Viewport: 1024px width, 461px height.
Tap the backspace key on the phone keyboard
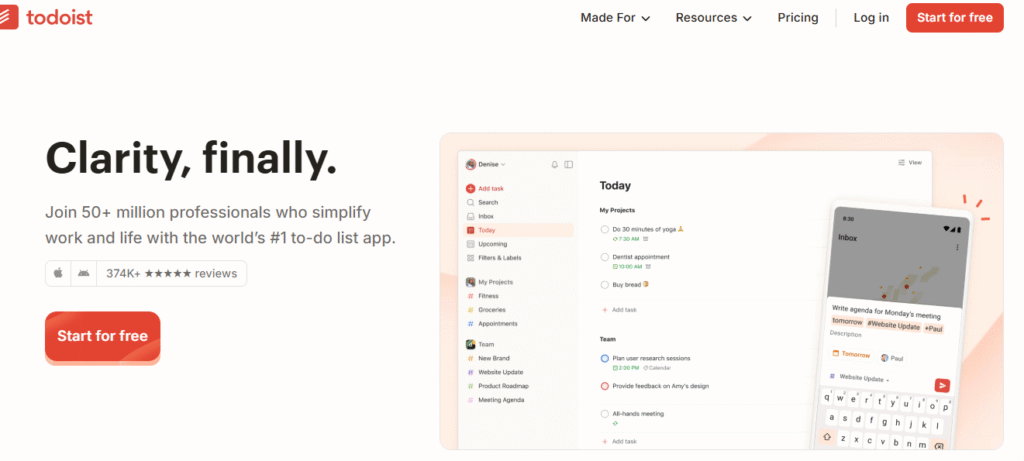(x=938, y=447)
